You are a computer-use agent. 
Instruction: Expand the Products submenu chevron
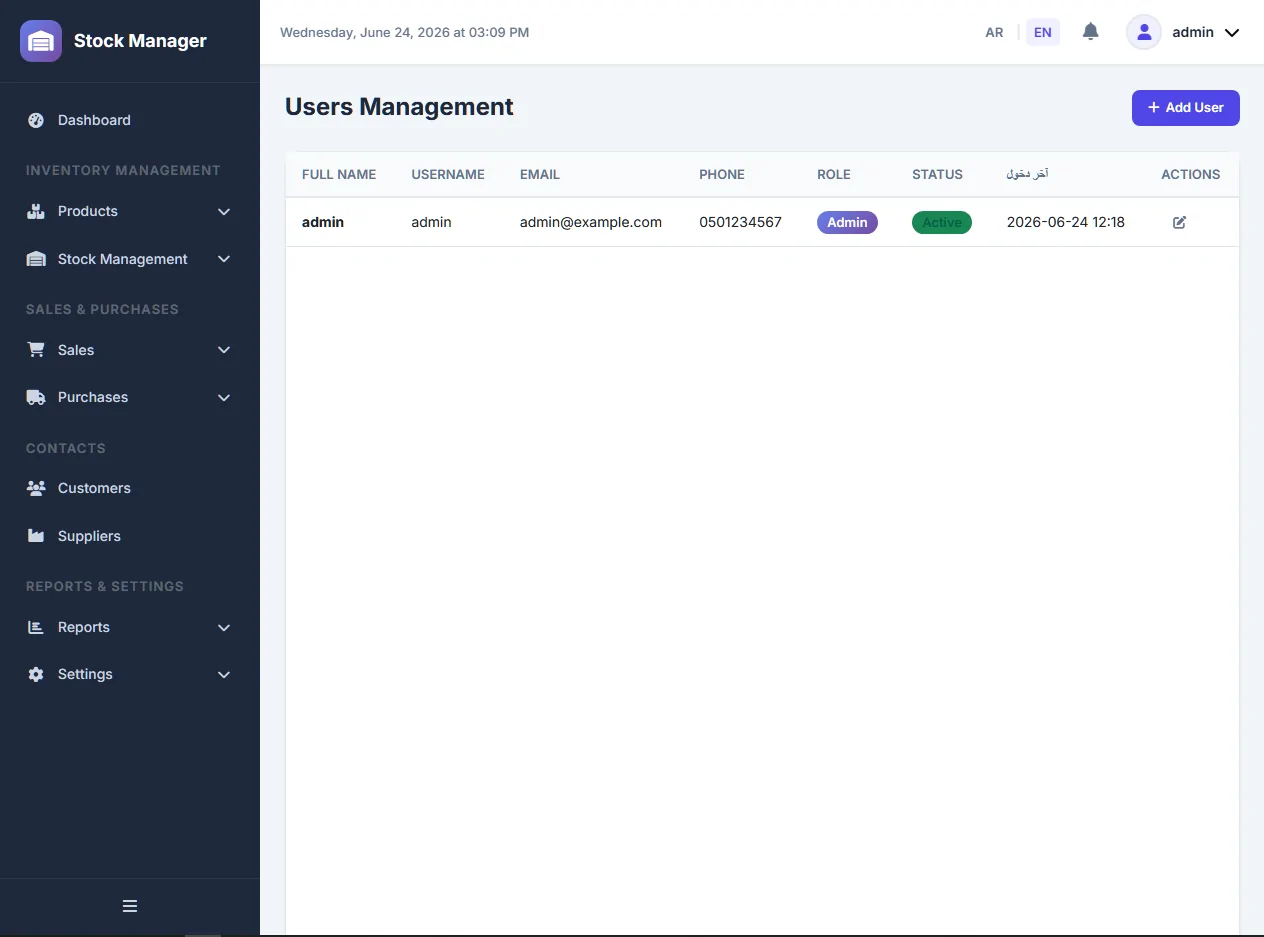pyautogui.click(x=224, y=211)
